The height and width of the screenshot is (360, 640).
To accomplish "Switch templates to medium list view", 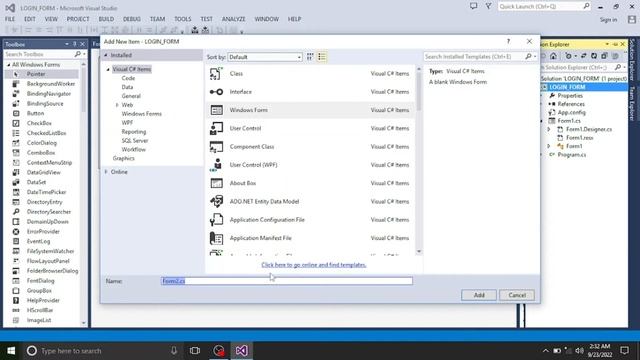I will (322, 57).
